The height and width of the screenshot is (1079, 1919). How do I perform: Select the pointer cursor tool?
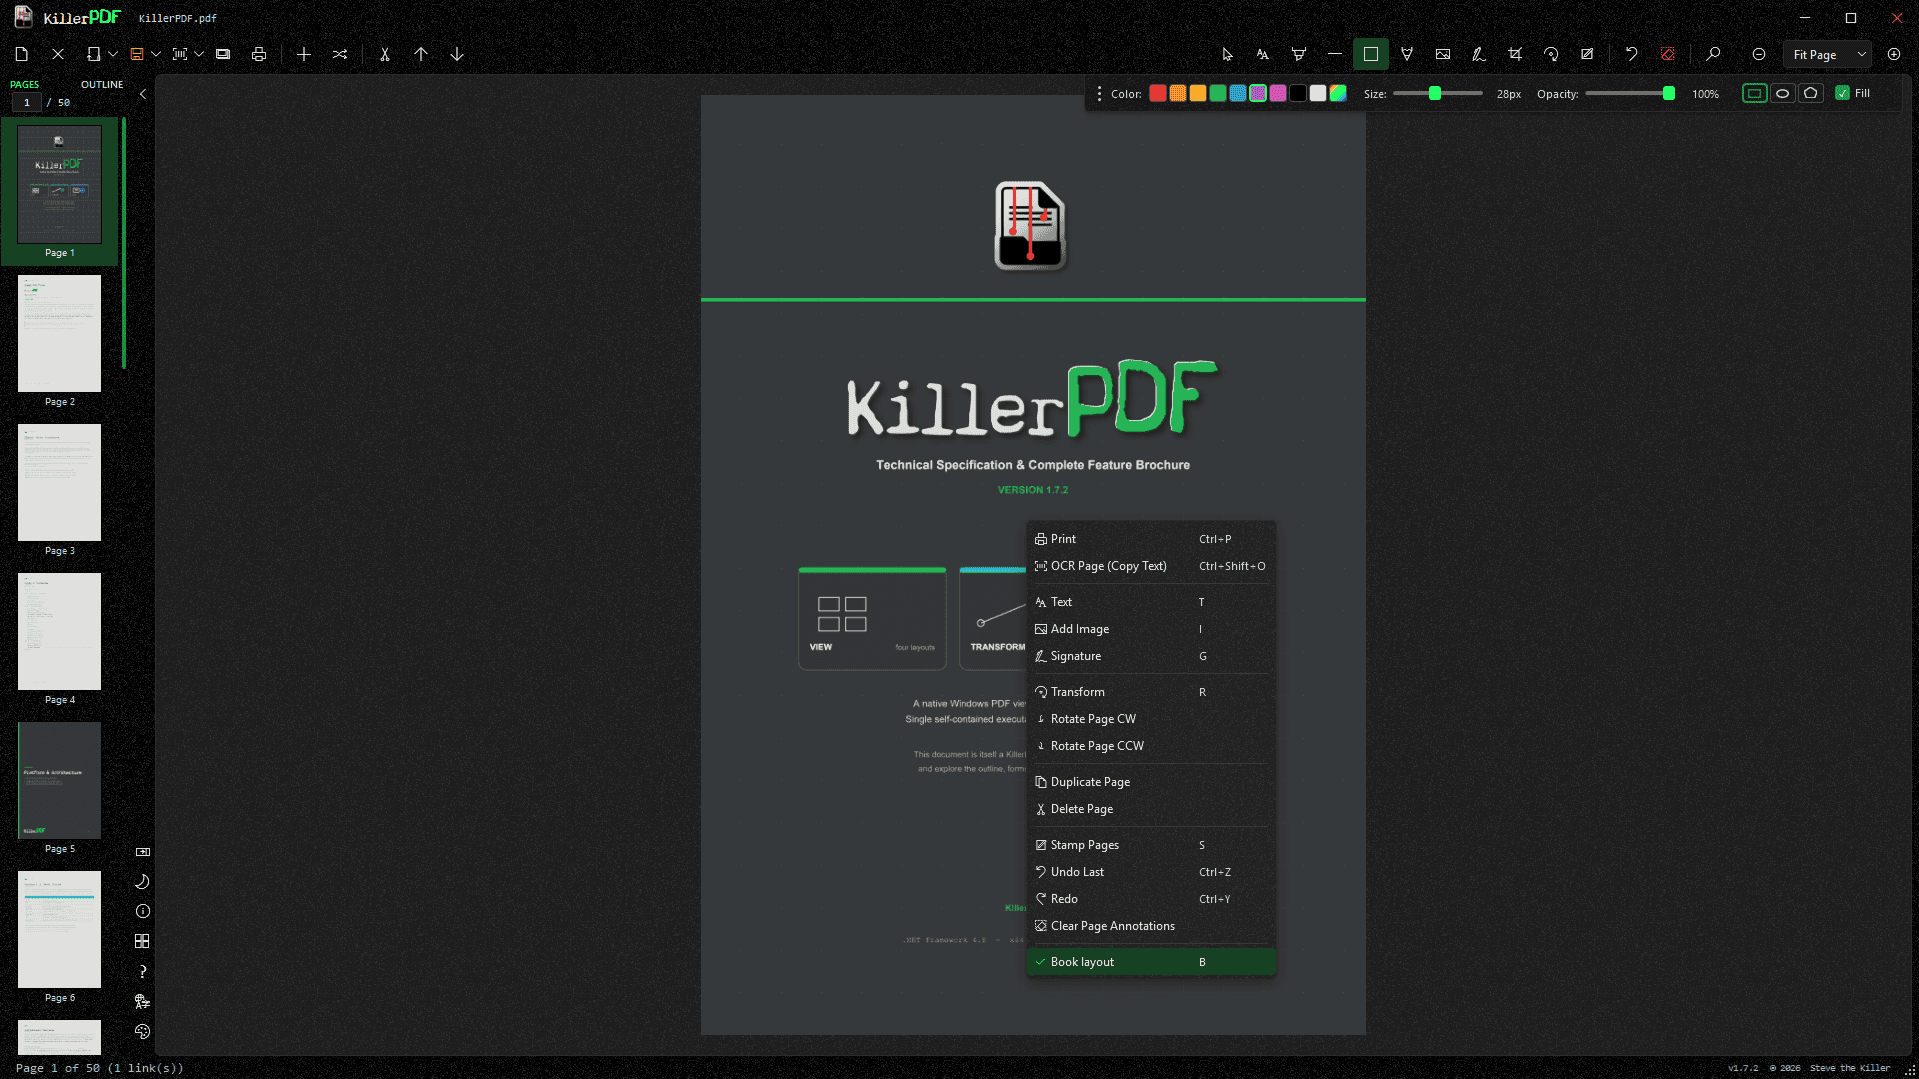[1227, 54]
